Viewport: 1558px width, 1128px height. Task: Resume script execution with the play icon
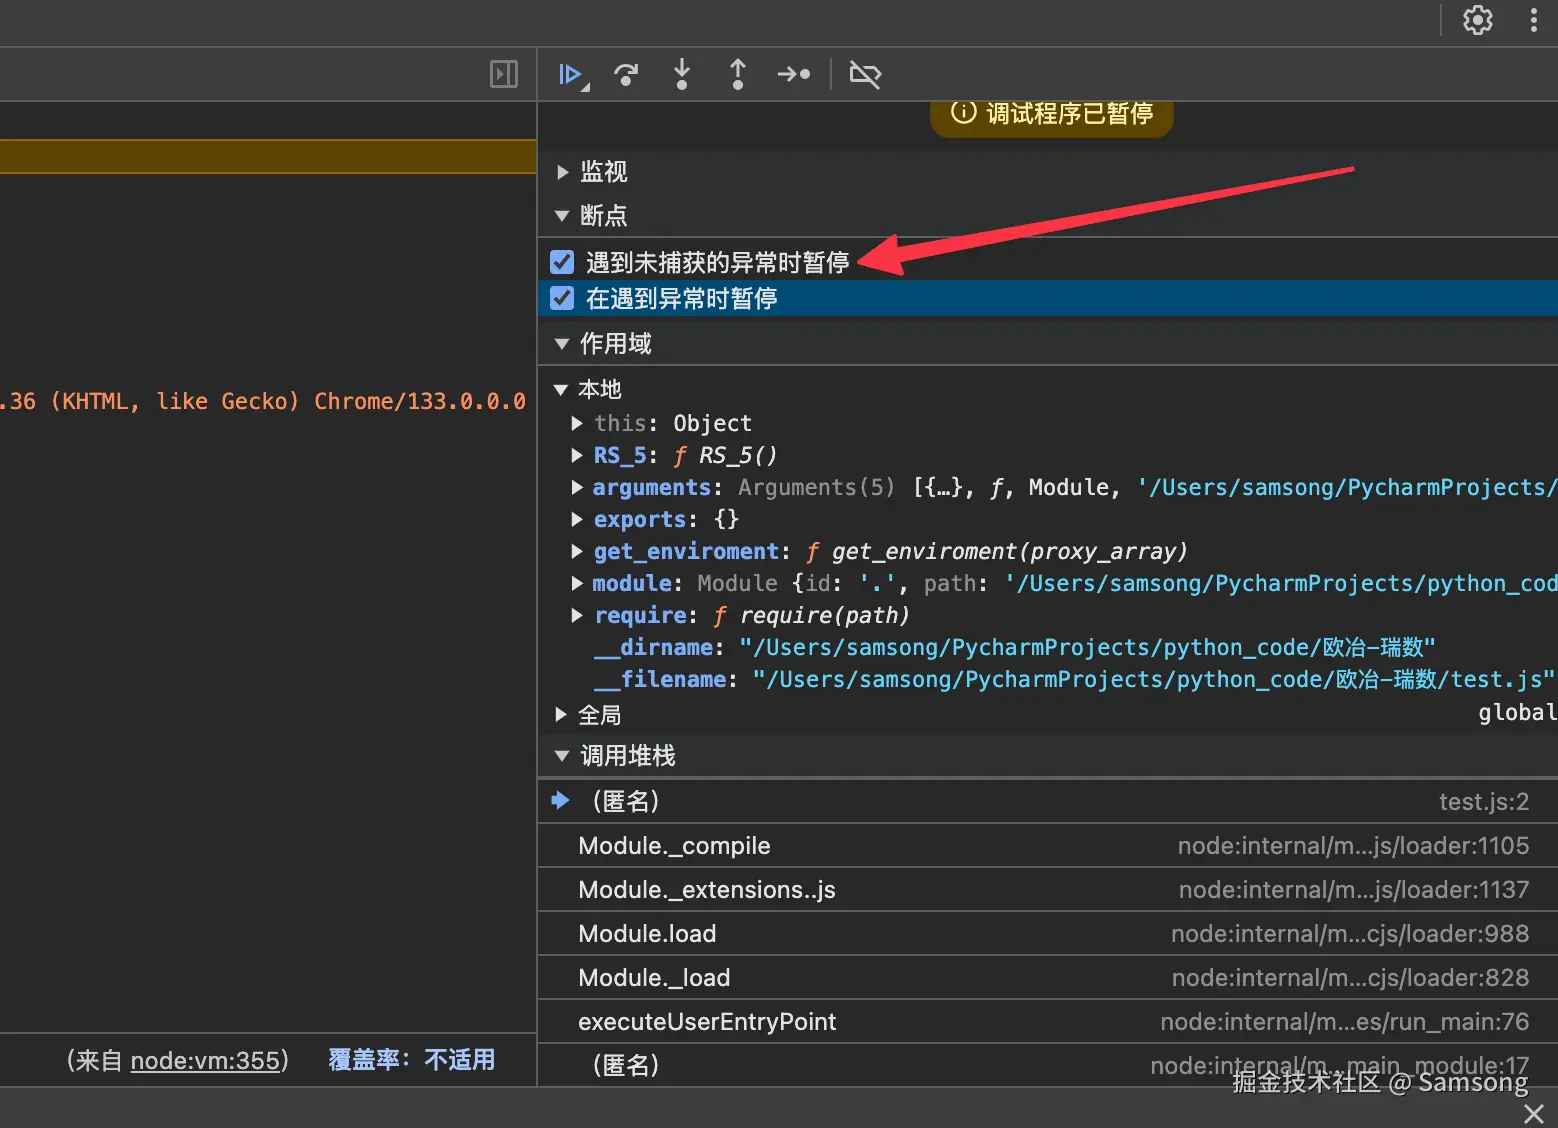[572, 75]
